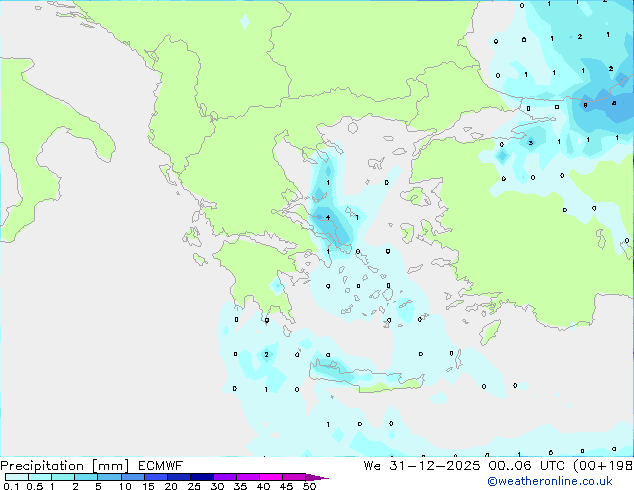Viewport: 634px width, 490px height.
Task: Click the '4' precipitation value on the map
Action: [x=328, y=218]
